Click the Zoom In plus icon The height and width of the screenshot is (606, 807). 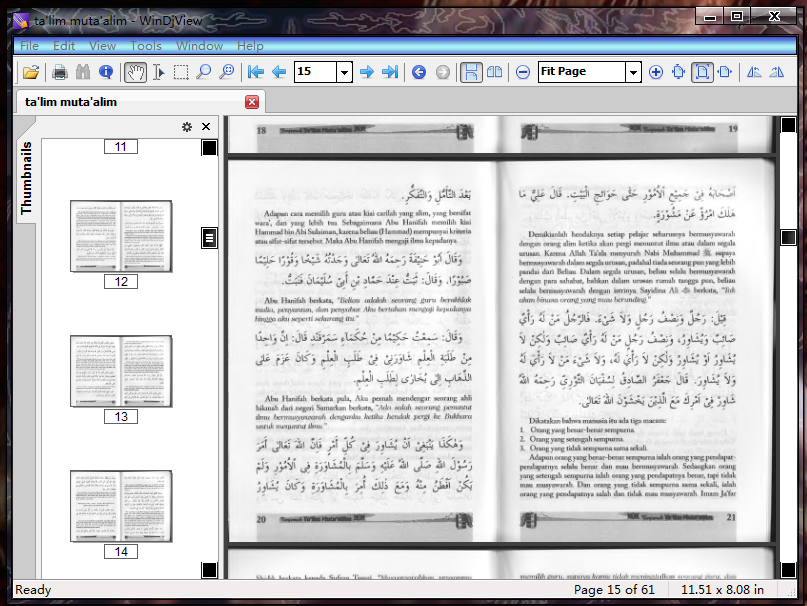656,72
